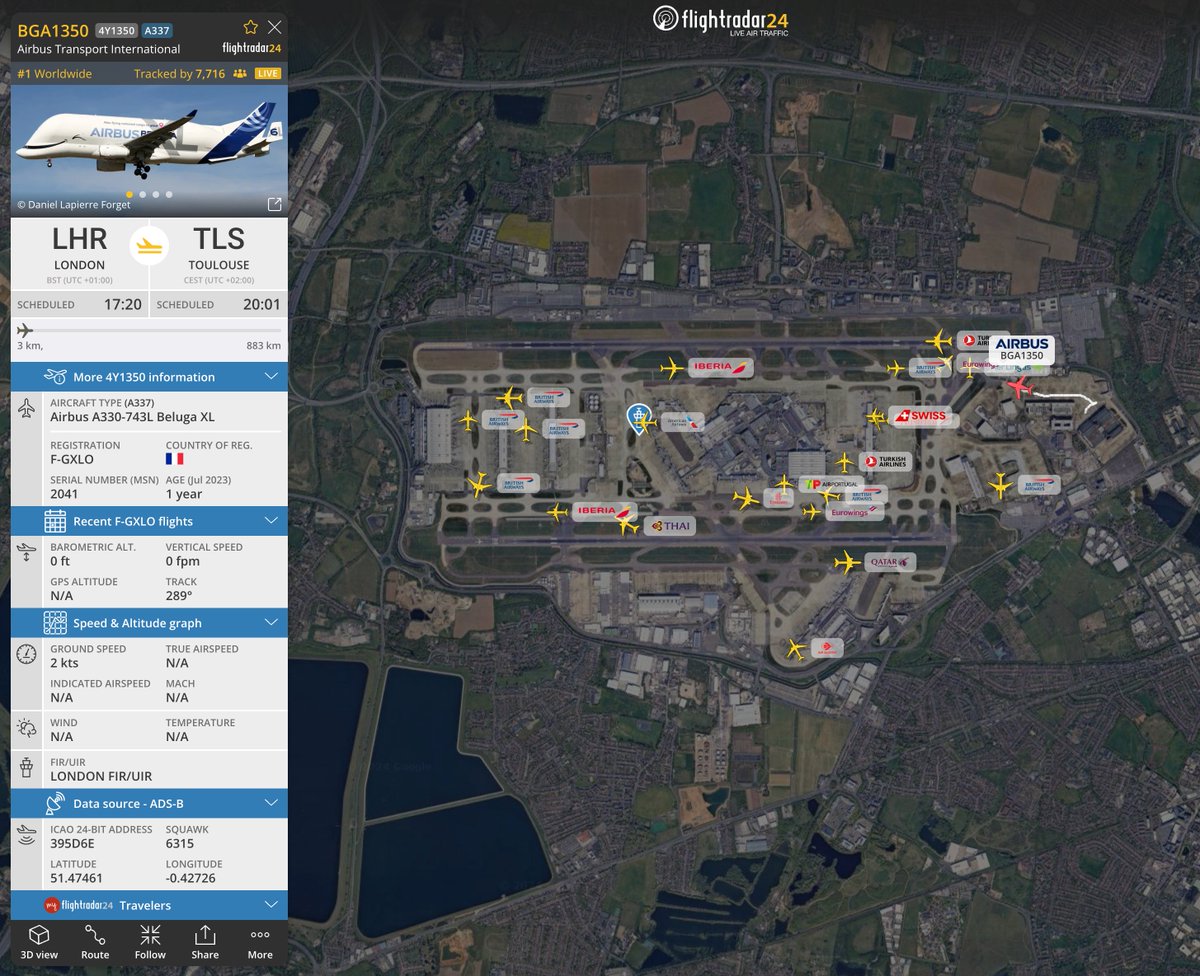This screenshot has width=1200, height=976.
Task: Click 'Airbus A330-743L Beluga XL' aircraft type text
Action: tap(132, 417)
